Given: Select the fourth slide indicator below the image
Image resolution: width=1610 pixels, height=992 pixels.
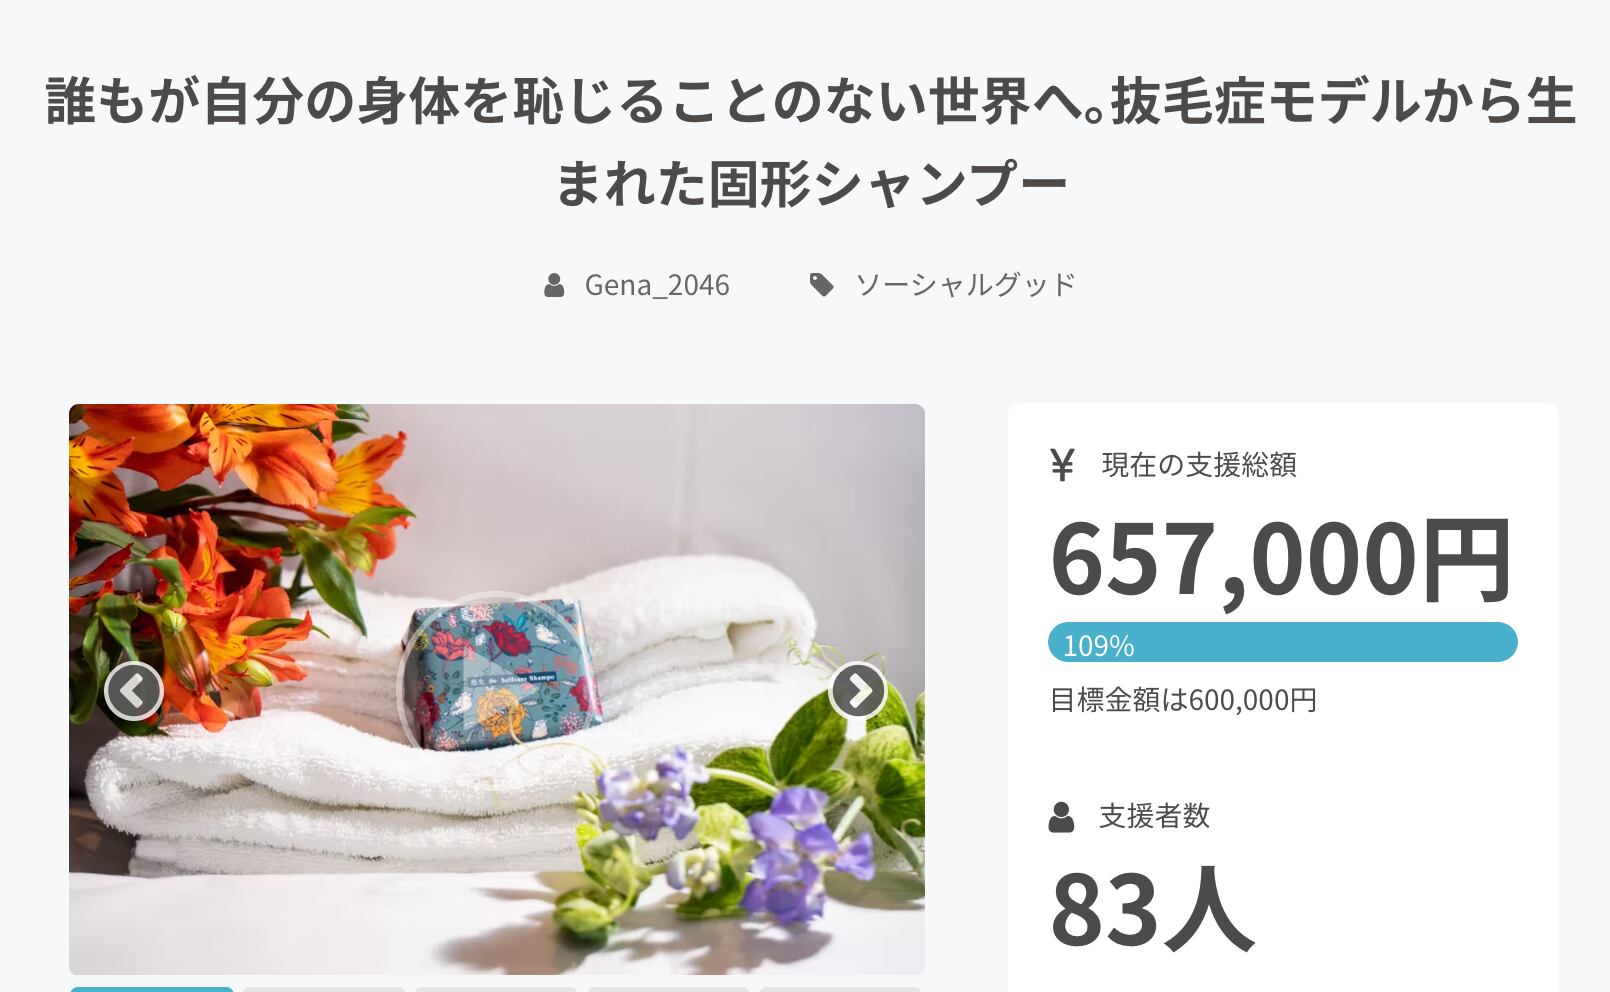Looking at the screenshot, I should tap(668, 989).
